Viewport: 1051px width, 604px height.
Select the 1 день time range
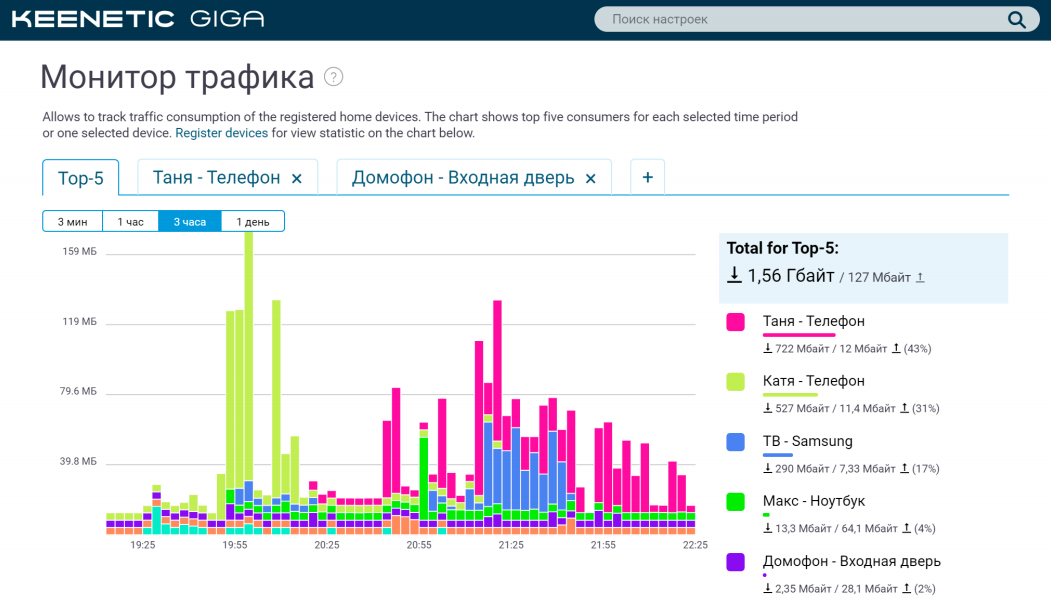252,221
